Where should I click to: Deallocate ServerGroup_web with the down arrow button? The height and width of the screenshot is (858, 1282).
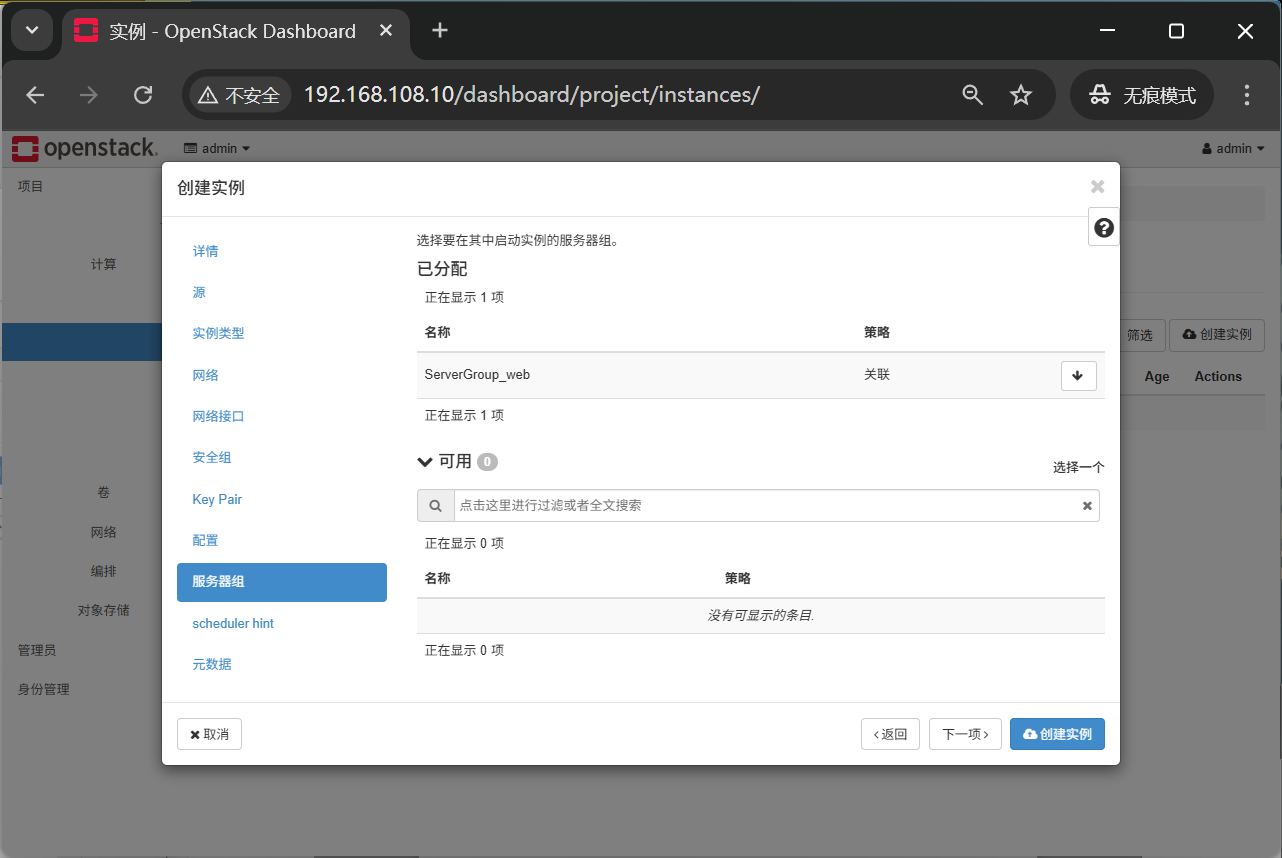(x=1078, y=376)
